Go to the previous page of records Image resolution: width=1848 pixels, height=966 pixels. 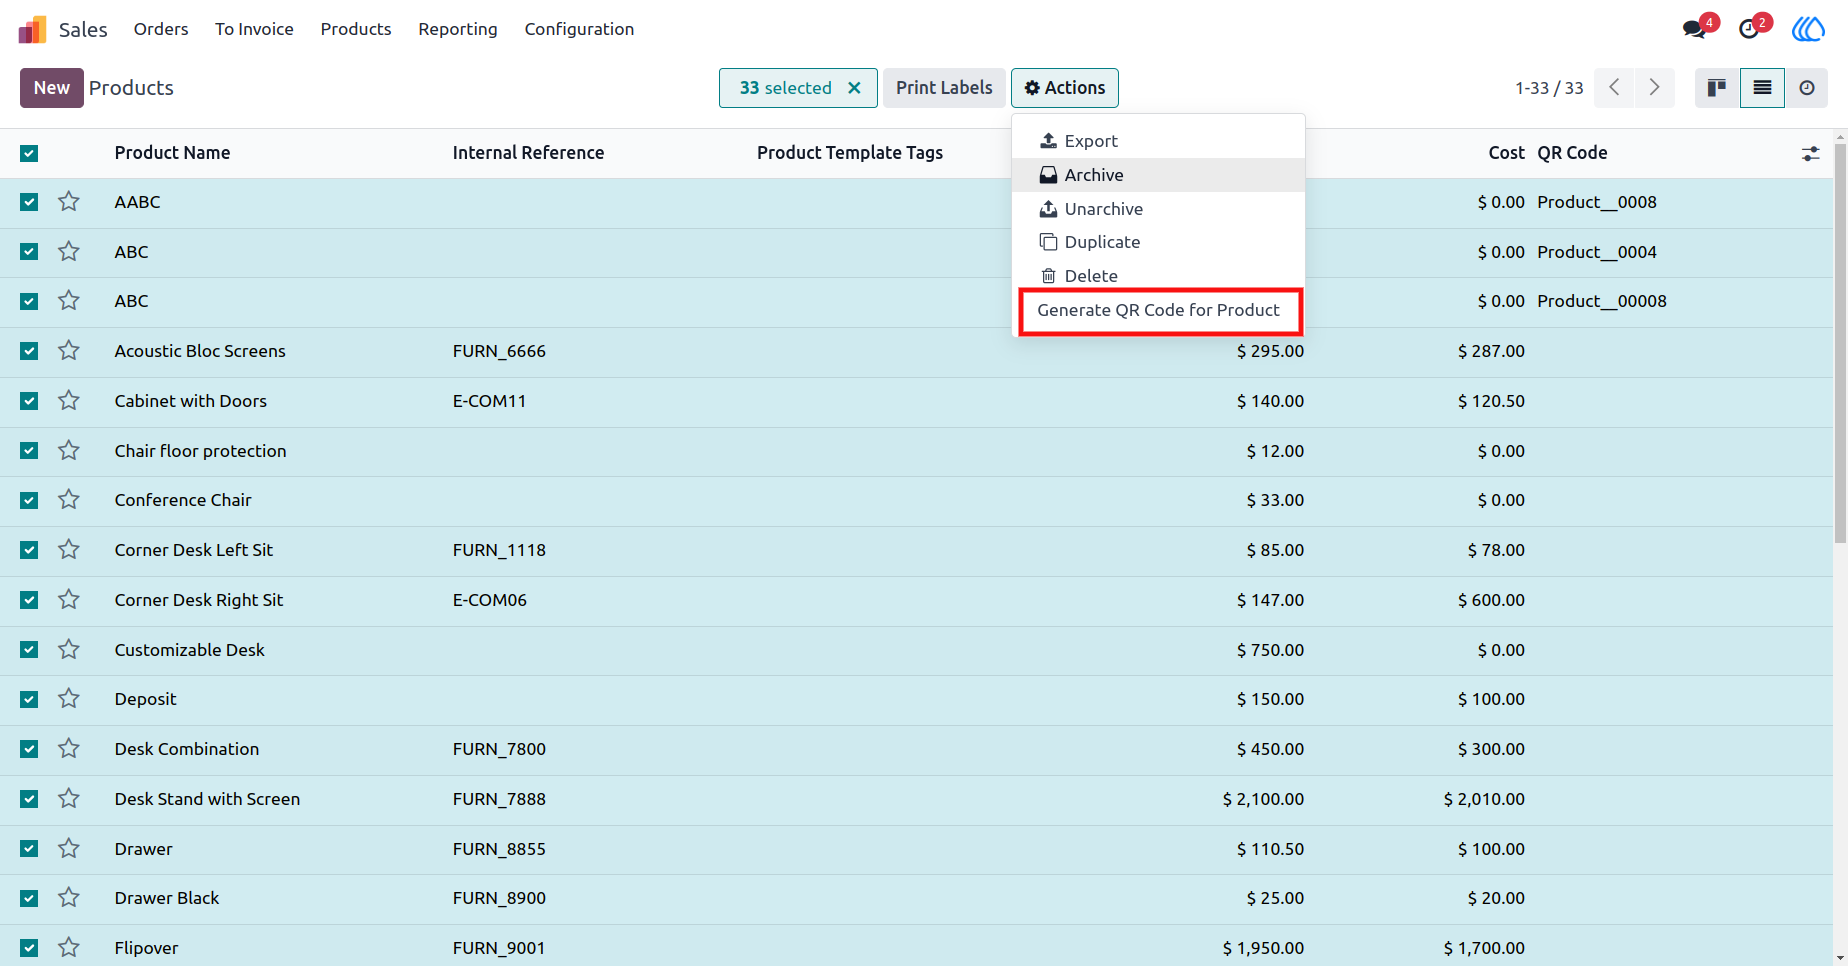(x=1614, y=88)
